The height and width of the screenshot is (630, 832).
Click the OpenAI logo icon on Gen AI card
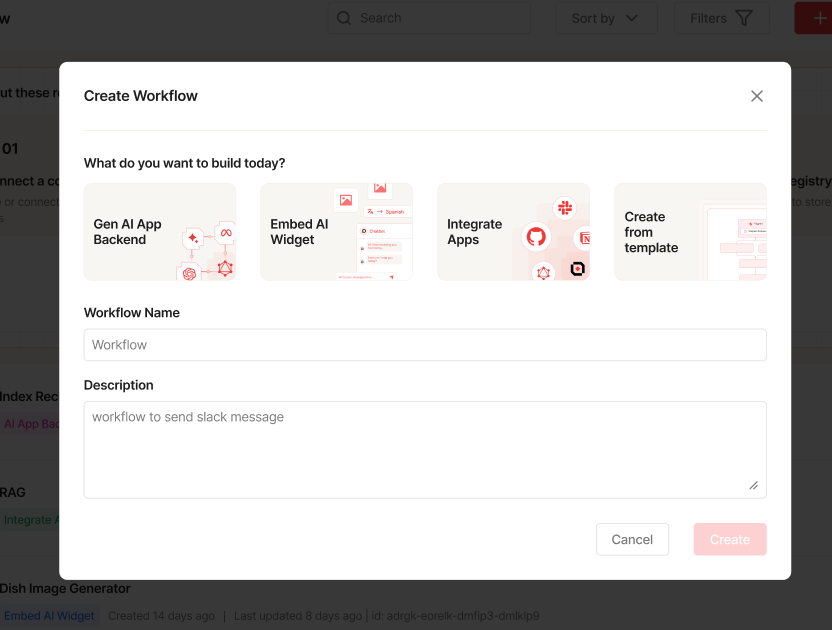click(x=188, y=273)
